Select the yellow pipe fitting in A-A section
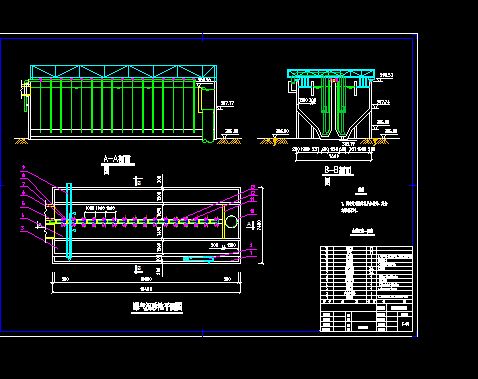Image resolution: width=478 pixels, height=379 pixels. click(x=201, y=99)
